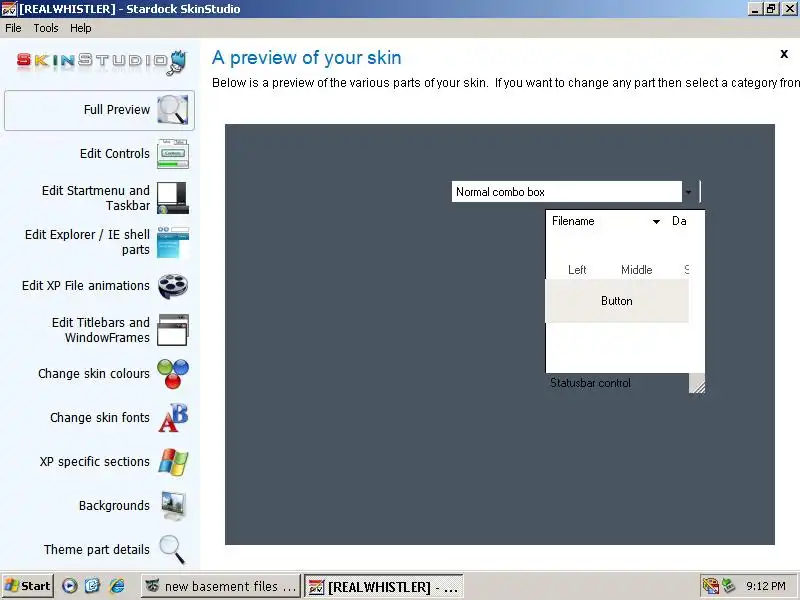This screenshot has height=600, width=800.
Task: Close the preview panel with X
Action: point(784,54)
